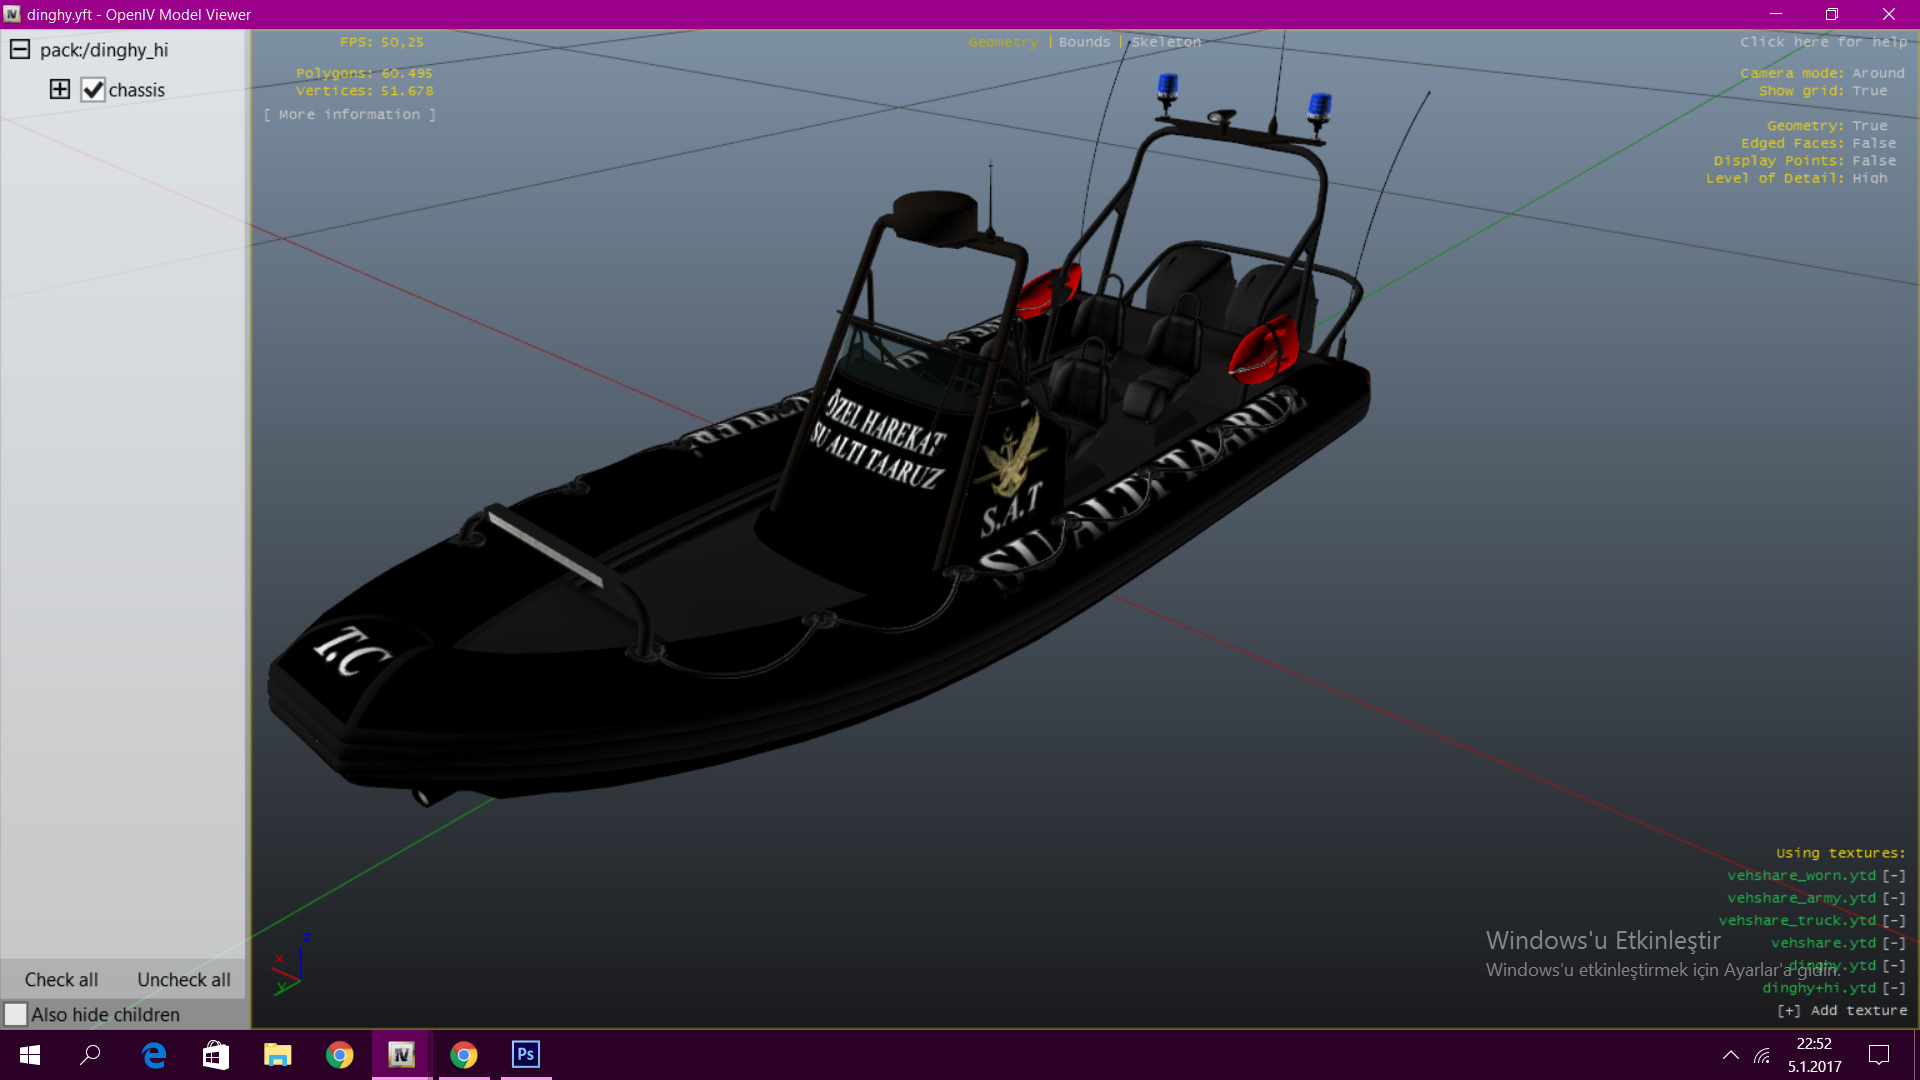The image size is (1920, 1080).
Task: Show hidden system tray icons
Action: (x=1730, y=1055)
